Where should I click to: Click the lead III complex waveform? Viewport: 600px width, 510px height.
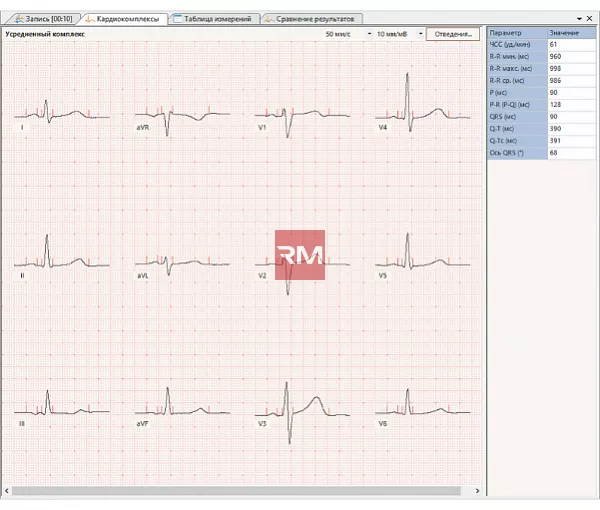click(62, 402)
